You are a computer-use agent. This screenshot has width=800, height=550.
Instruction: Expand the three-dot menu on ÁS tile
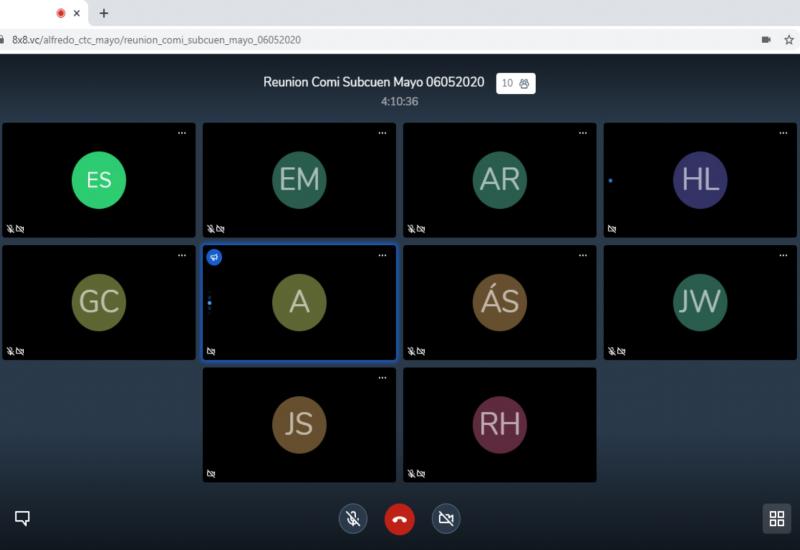pos(583,256)
